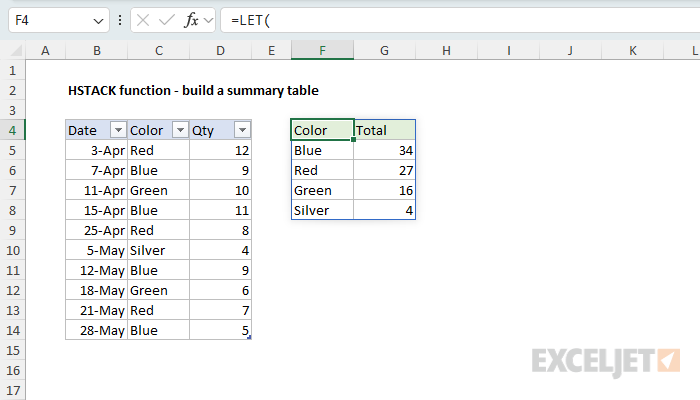The width and height of the screenshot is (700, 400).
Task: Click the Qty cell showing 7
Action: [221, 310]
